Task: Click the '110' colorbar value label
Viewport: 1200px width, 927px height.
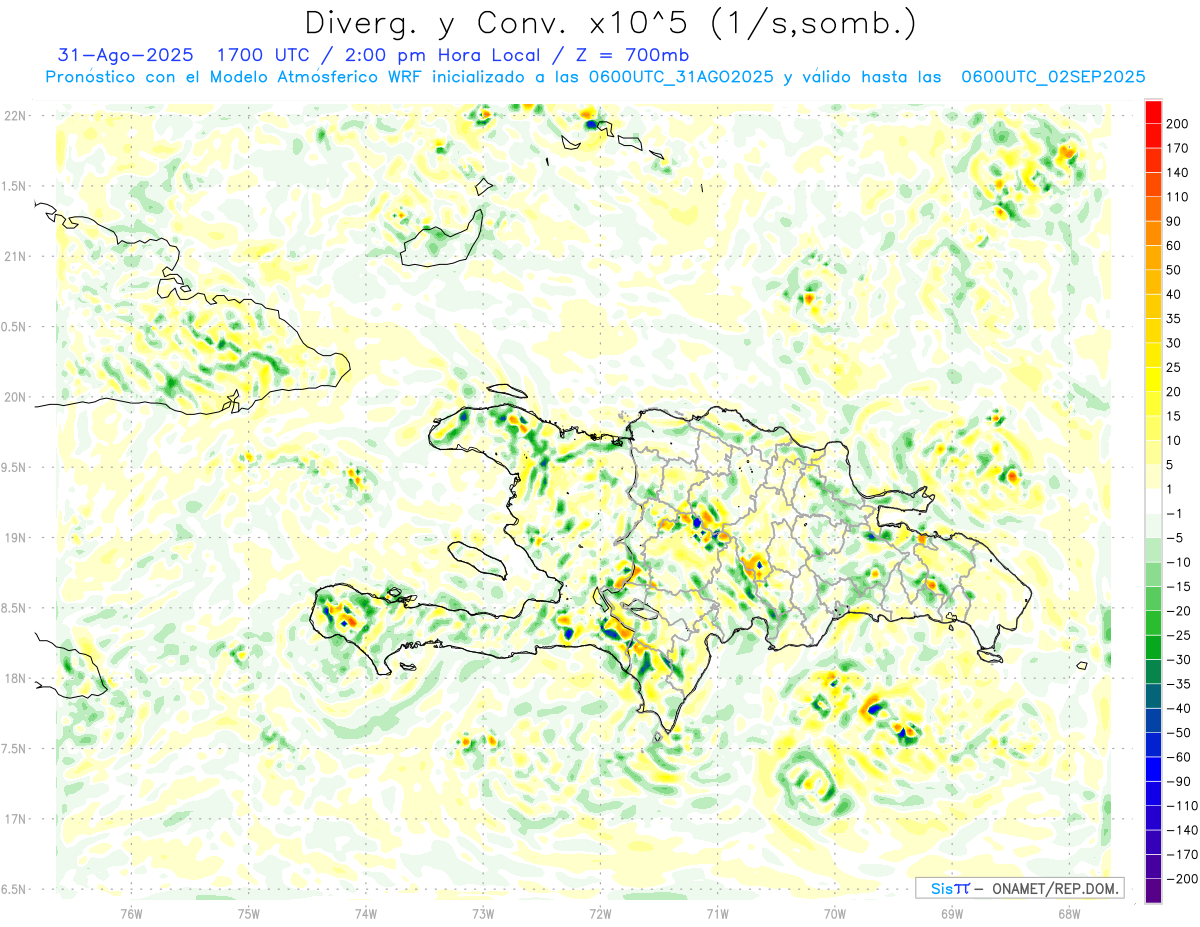Action: 1177,197
